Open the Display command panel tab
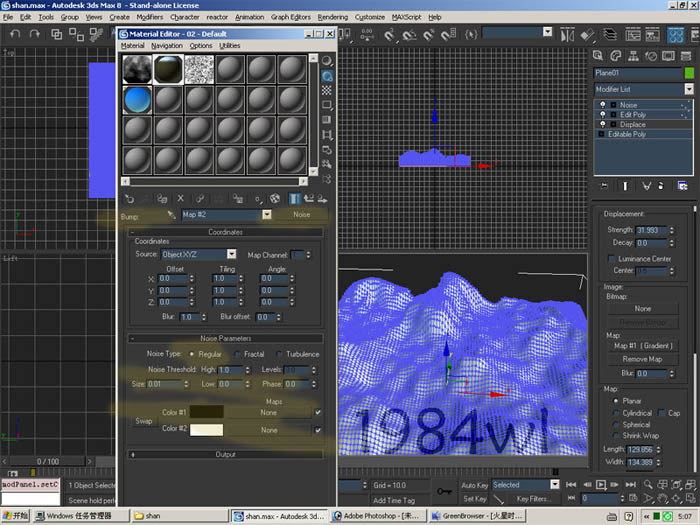The width and height of the screenshot is (700, 525). click(x=668, y=56)
